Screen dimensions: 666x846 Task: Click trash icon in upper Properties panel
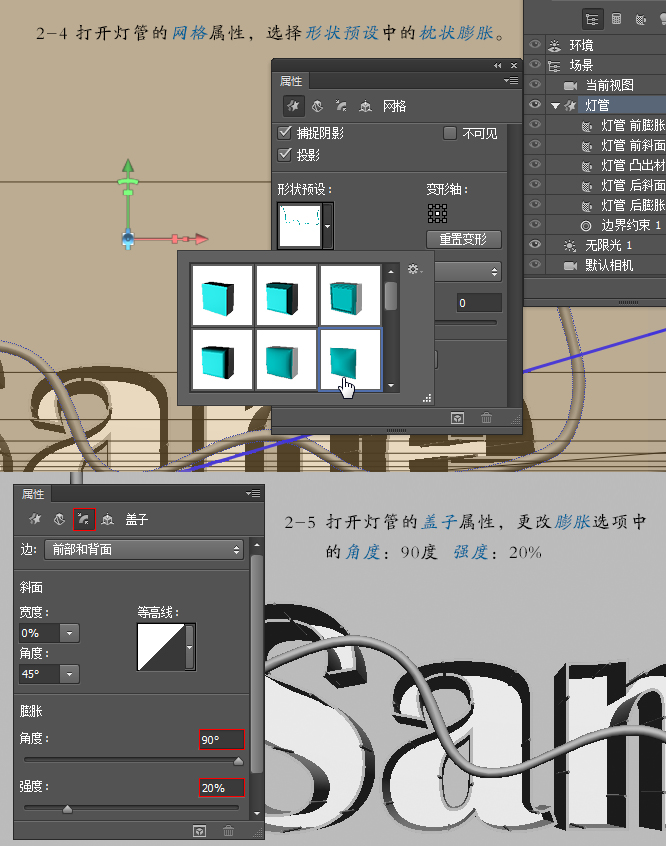486,418
